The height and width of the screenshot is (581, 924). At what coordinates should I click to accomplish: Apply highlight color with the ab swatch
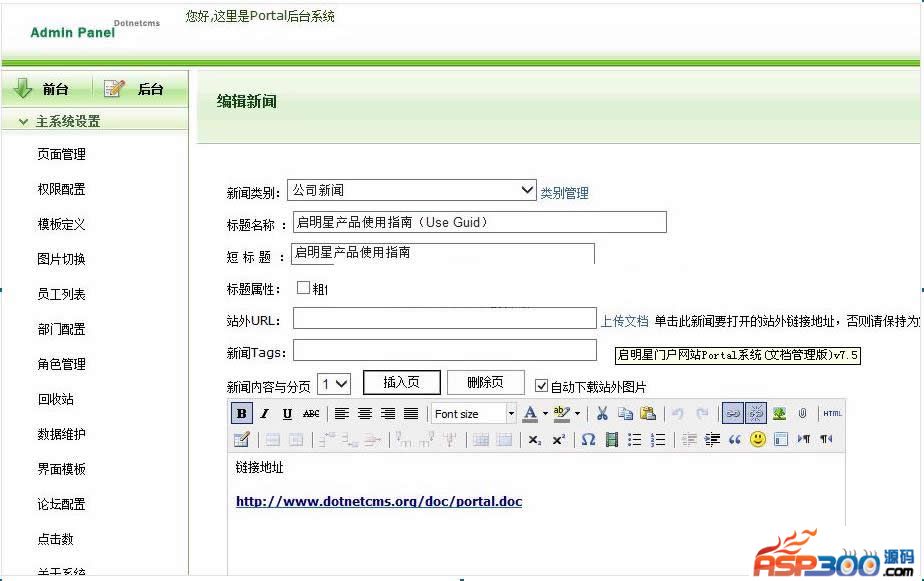pos(562,414)
